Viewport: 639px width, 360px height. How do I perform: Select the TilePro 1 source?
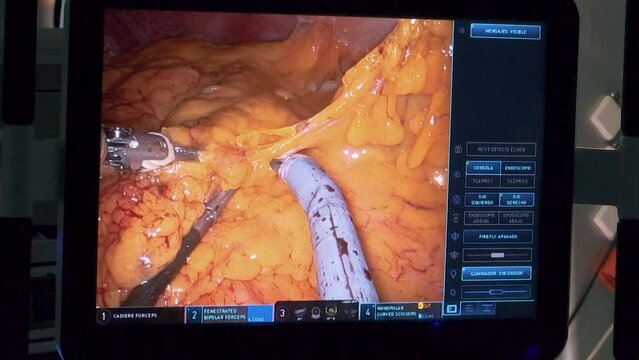point(483,181)
